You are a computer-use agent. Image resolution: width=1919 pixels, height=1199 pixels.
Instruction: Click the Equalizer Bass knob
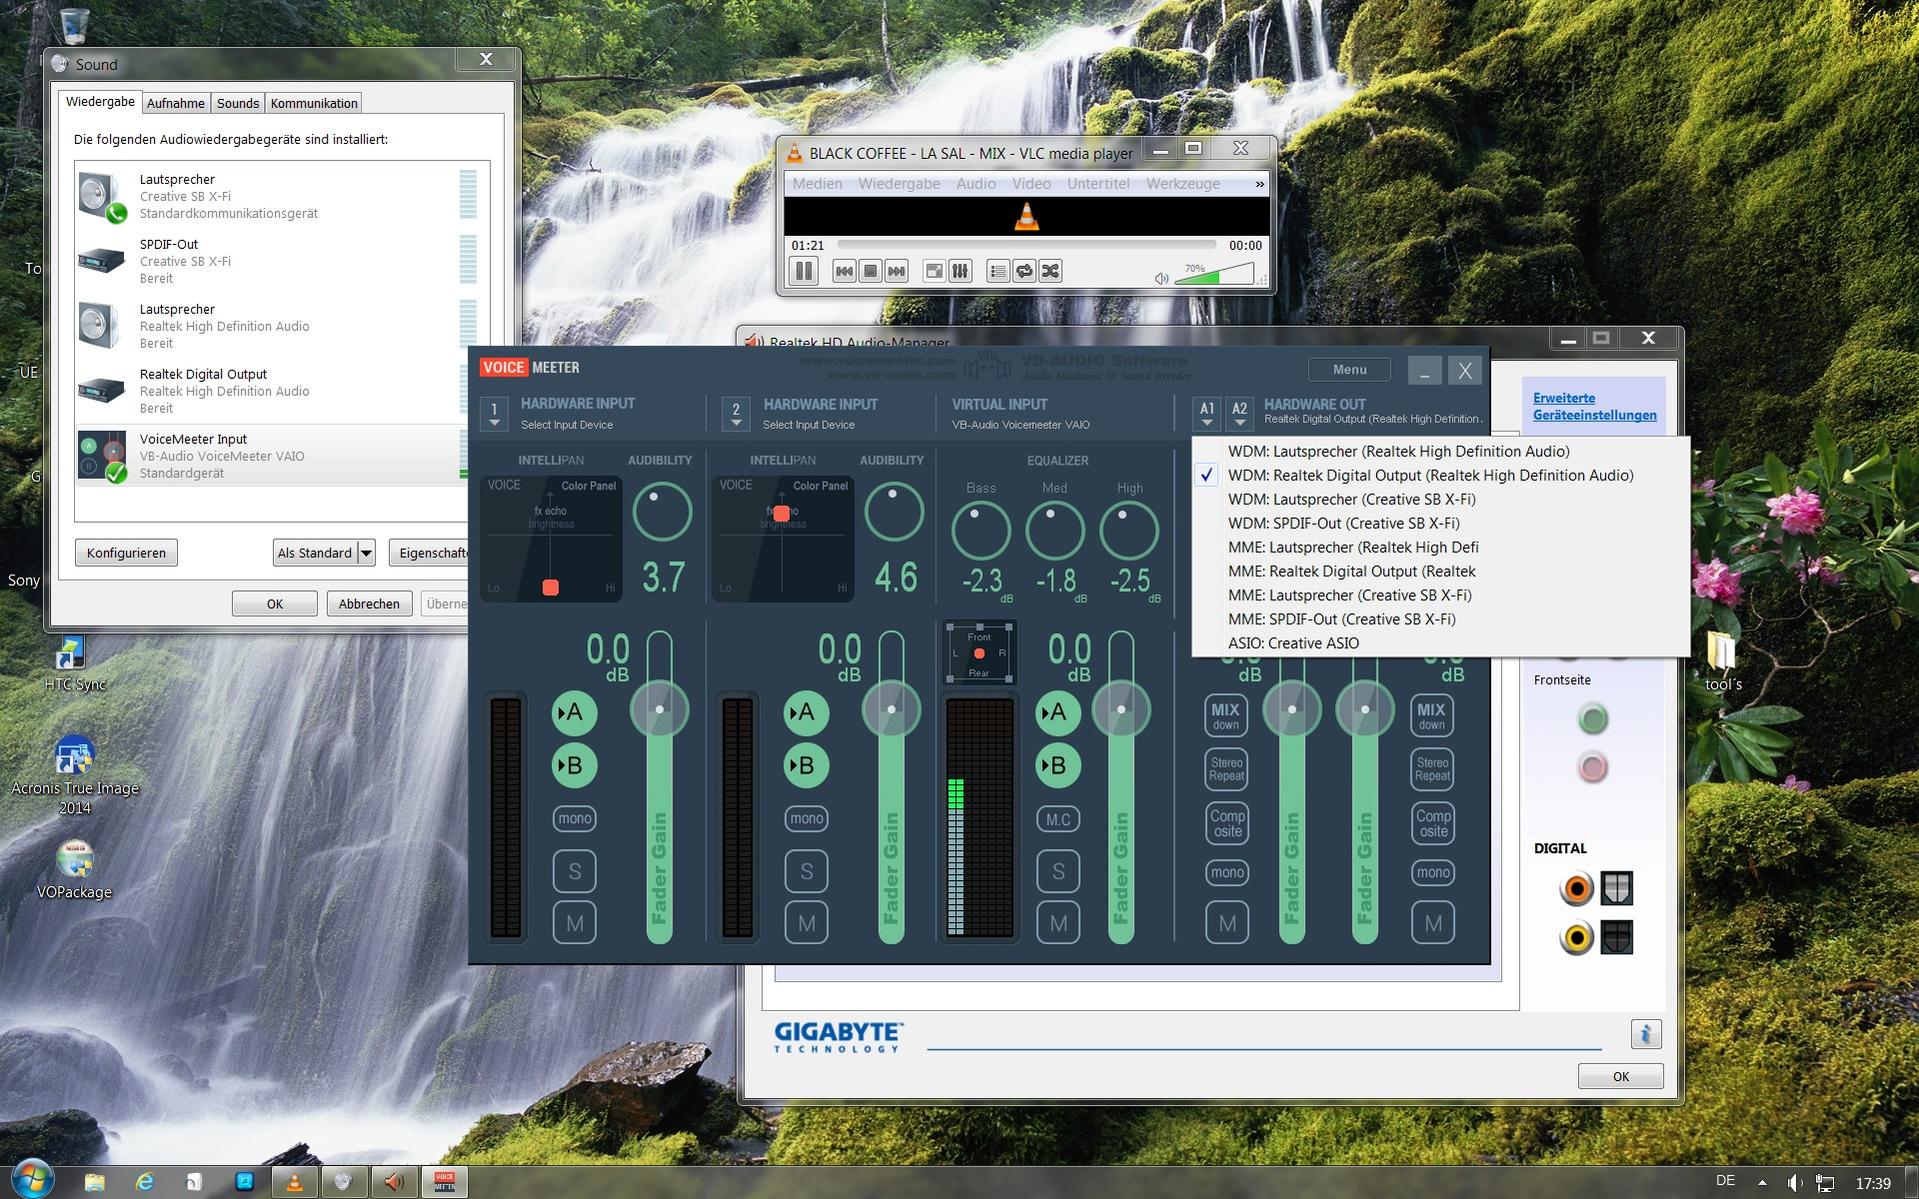pos(980,530)
